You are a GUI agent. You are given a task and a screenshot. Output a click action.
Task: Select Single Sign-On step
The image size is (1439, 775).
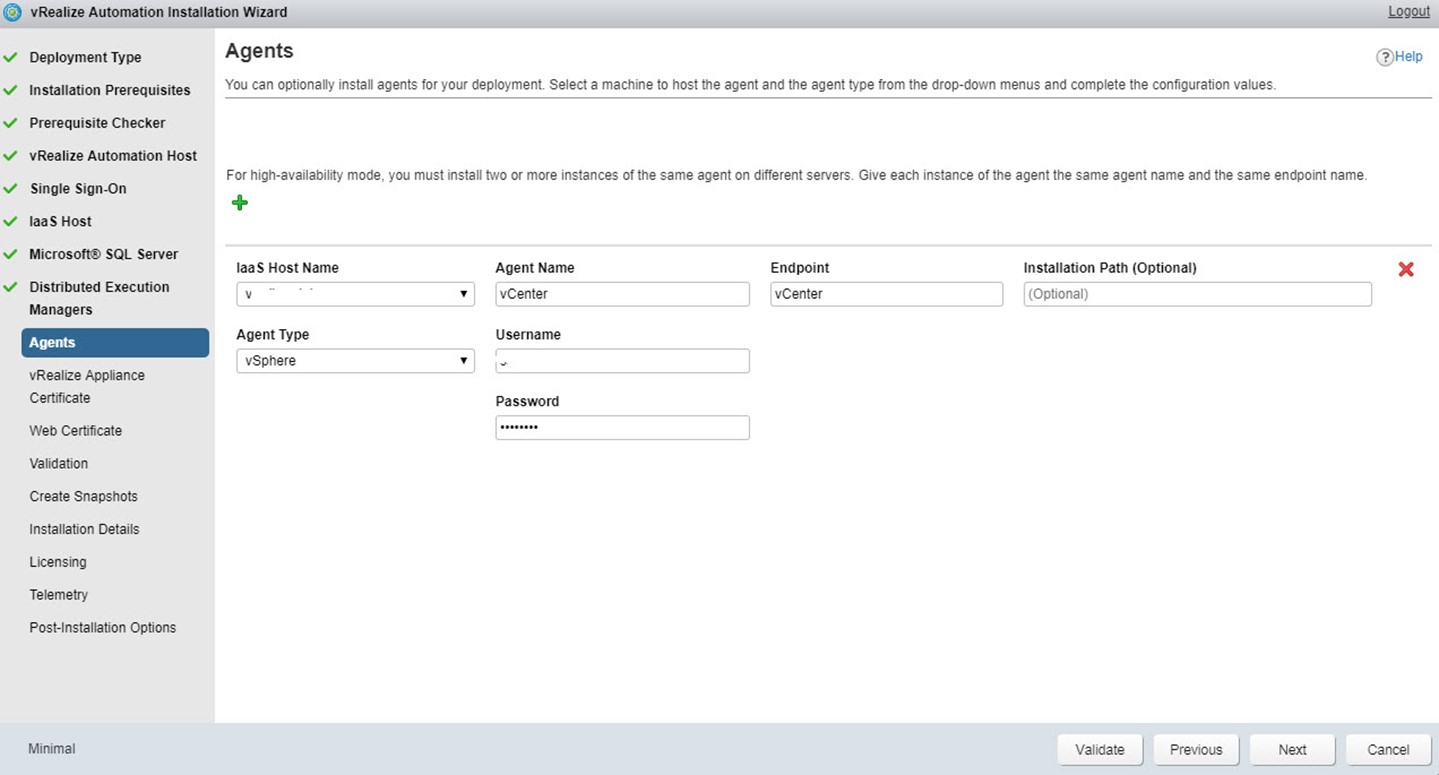pyautogui.click(x=78, y=189)
